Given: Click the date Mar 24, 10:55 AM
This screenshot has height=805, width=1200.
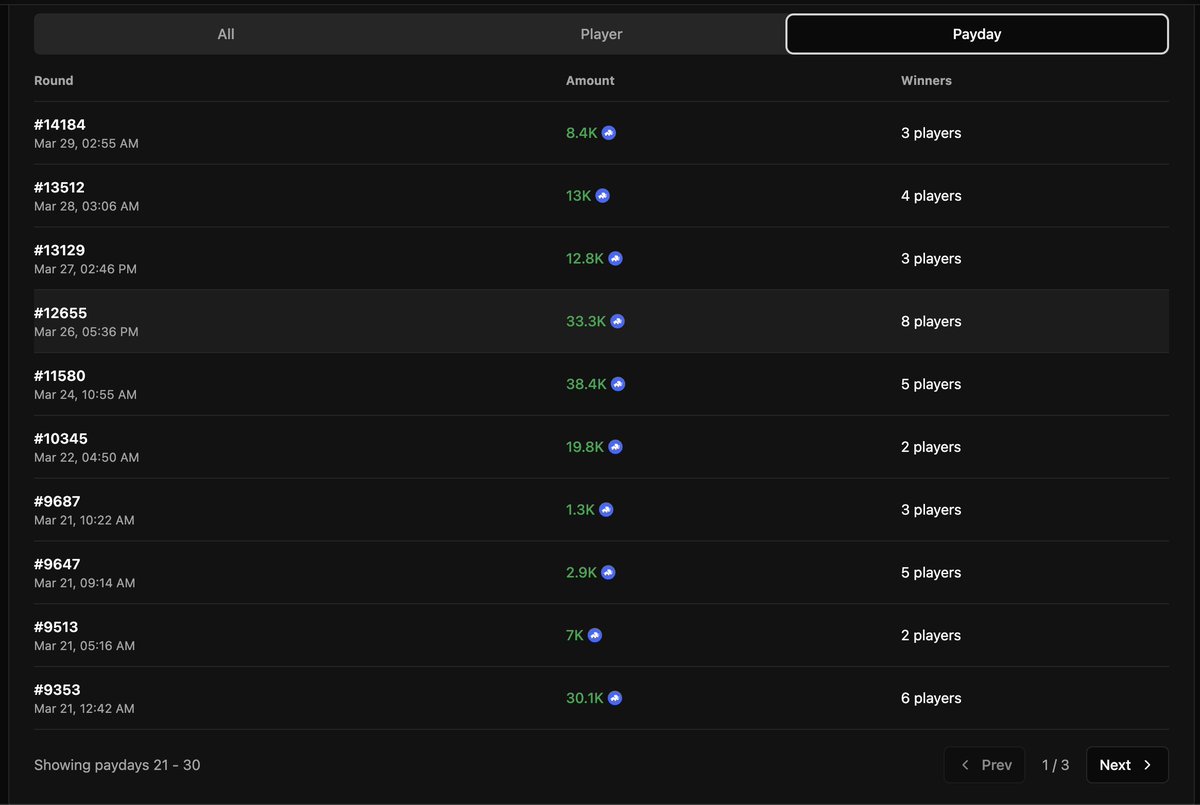Looking at the screenshot, I should pyautogui.click(x=85, y=395).
